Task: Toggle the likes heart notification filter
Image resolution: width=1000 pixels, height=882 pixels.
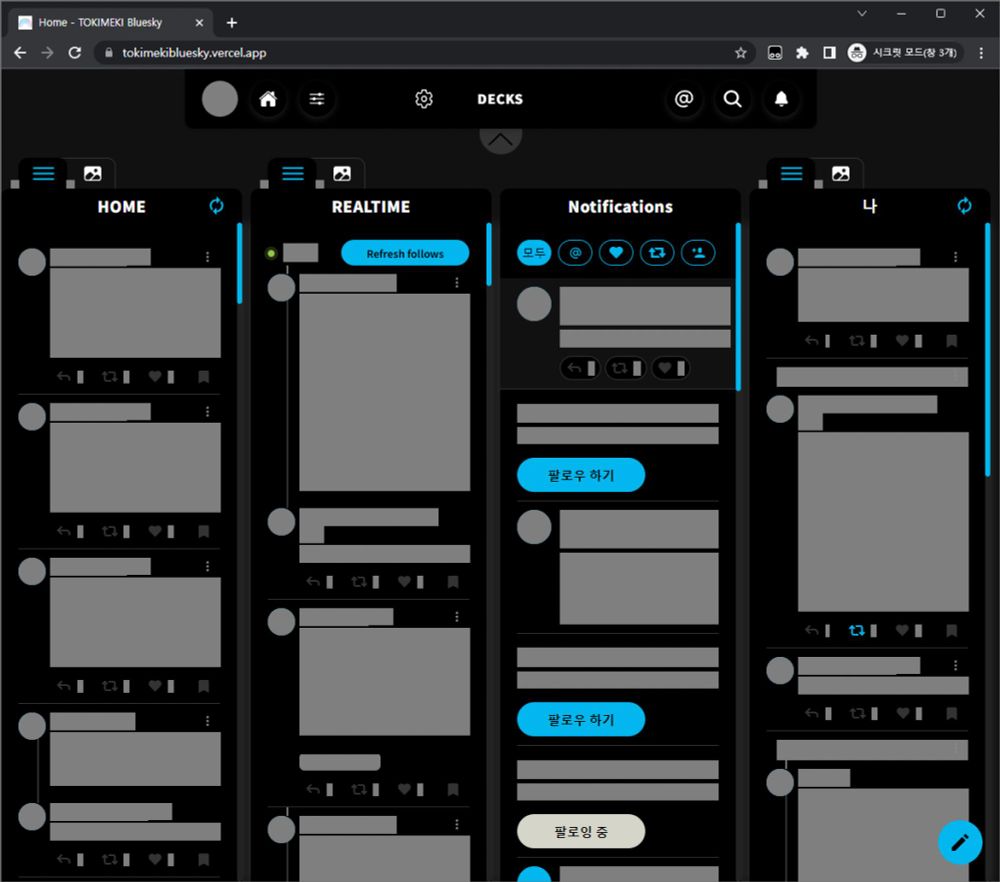Action: (x=615, y=253)
